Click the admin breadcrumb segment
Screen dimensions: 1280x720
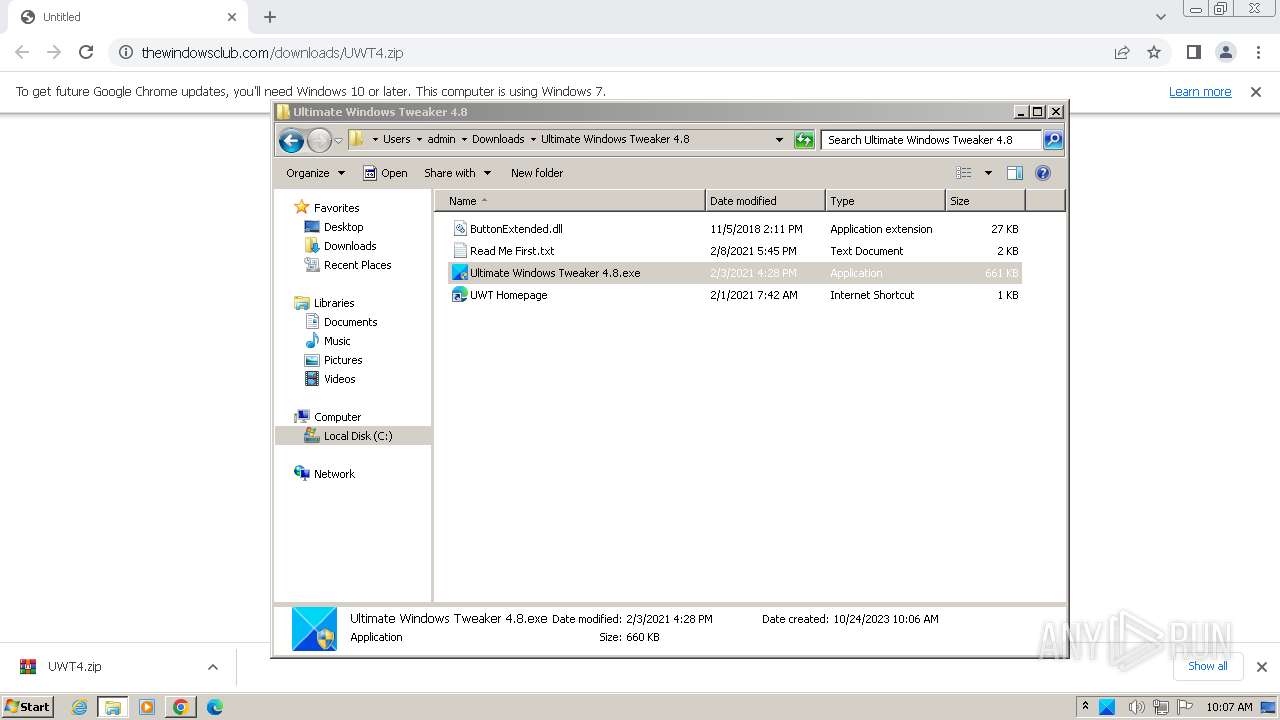(x=441, y=140)
